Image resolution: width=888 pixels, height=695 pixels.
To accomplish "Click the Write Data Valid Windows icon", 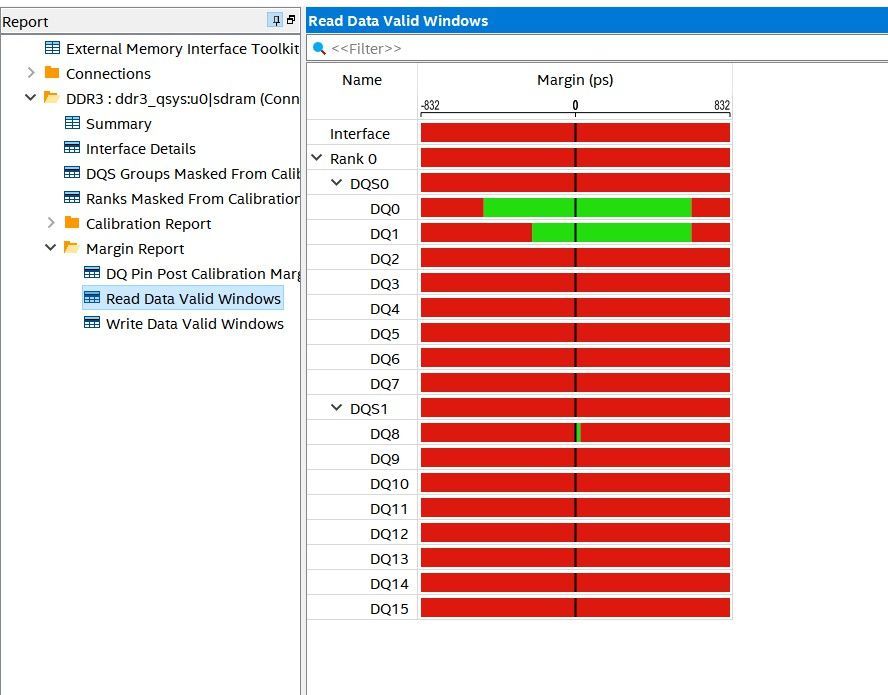I will click(x=92, y=322).
